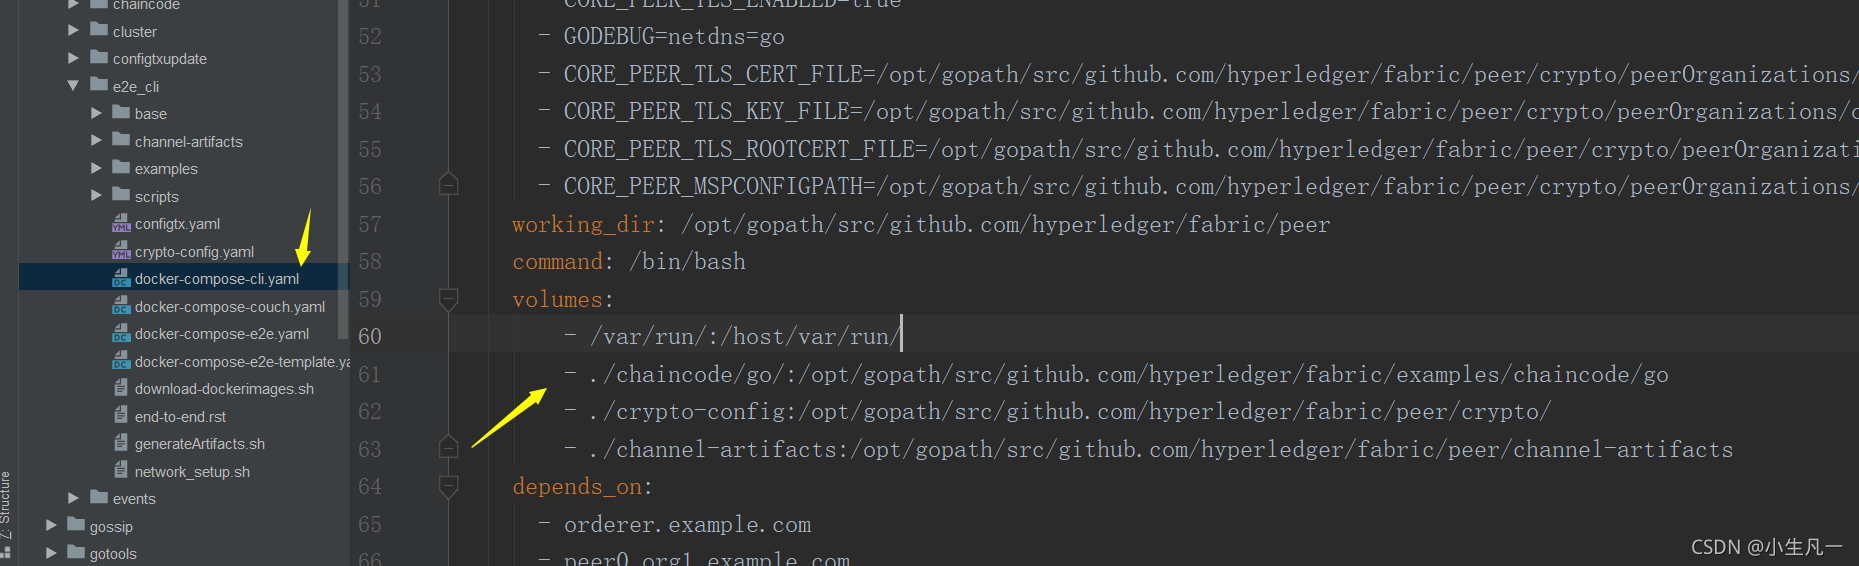Screen dimensions: 1859x566
Task: Click the crypto-config.yaml file icon
Action: click(121, 251)
